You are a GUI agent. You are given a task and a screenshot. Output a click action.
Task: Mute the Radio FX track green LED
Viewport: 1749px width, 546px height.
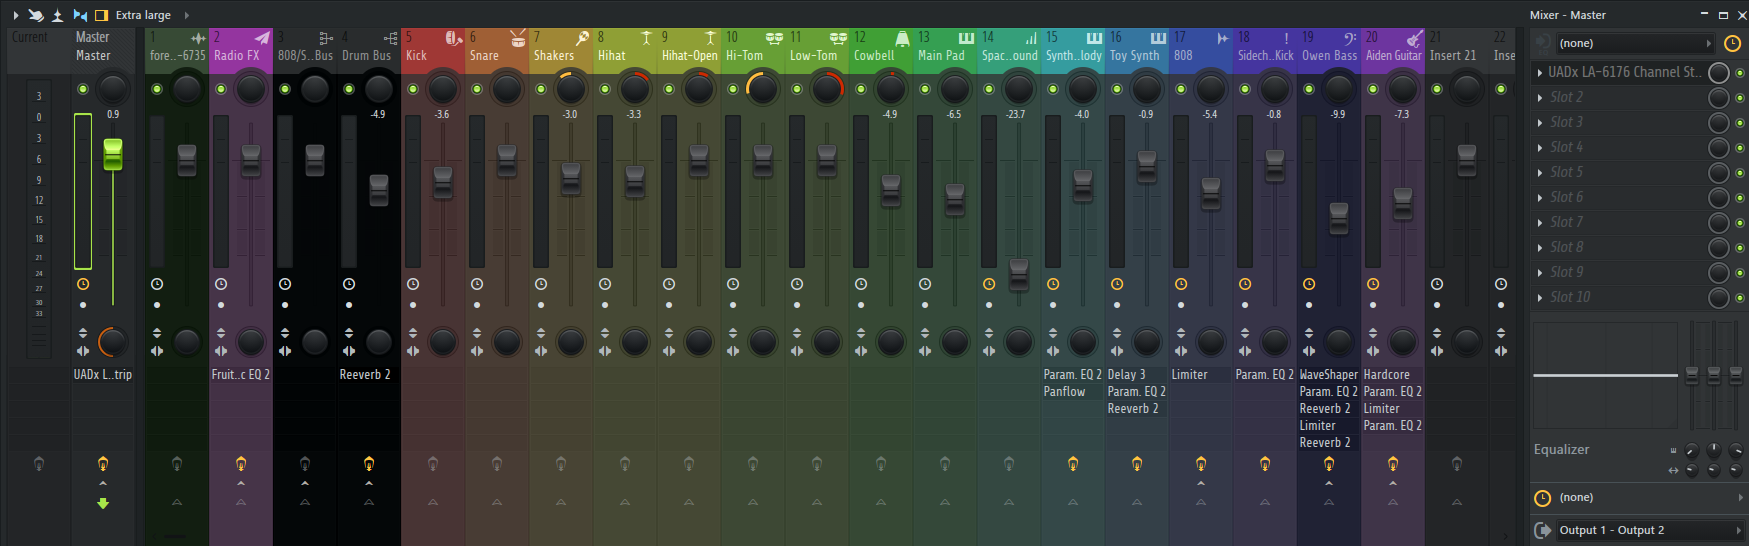pyautogui.click(x=221, y=89)
